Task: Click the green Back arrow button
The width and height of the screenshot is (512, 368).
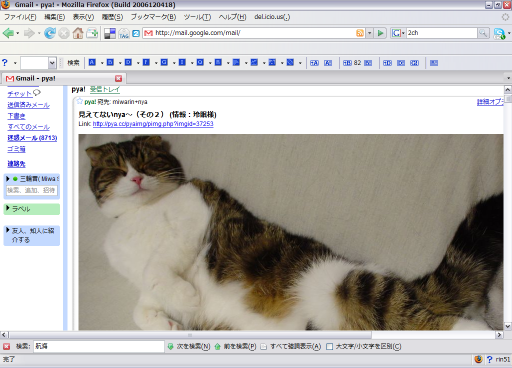Action: pyautogui.click(x=8, y=33)
